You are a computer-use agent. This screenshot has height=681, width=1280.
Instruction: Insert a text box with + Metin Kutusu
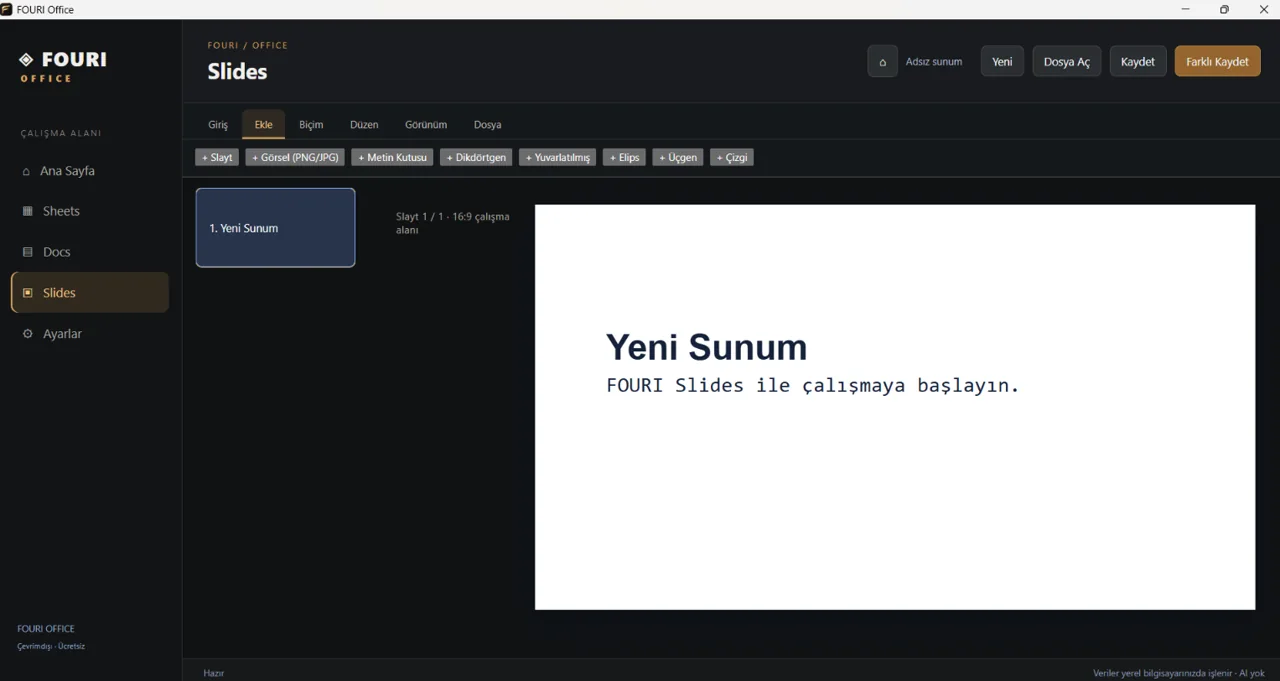coord(392,157)
